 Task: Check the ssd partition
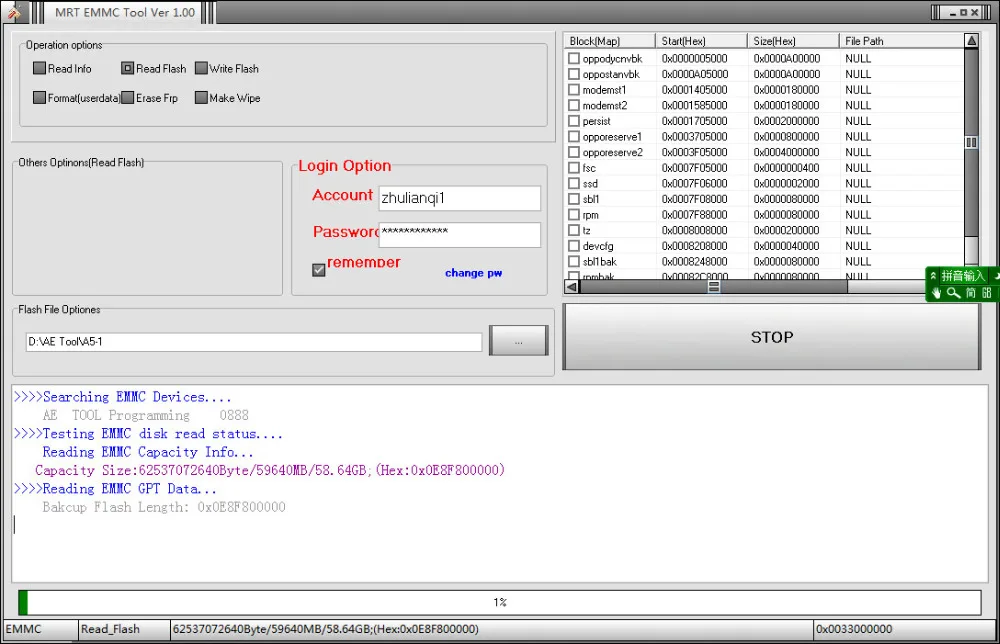click(574, 183)
